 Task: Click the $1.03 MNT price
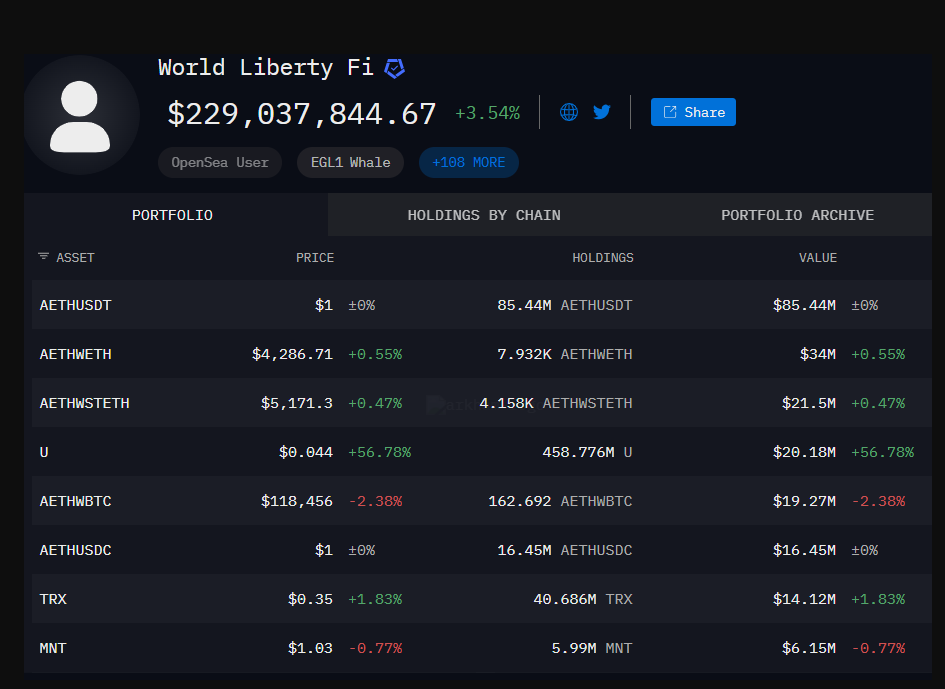click(x=310, y=649)
